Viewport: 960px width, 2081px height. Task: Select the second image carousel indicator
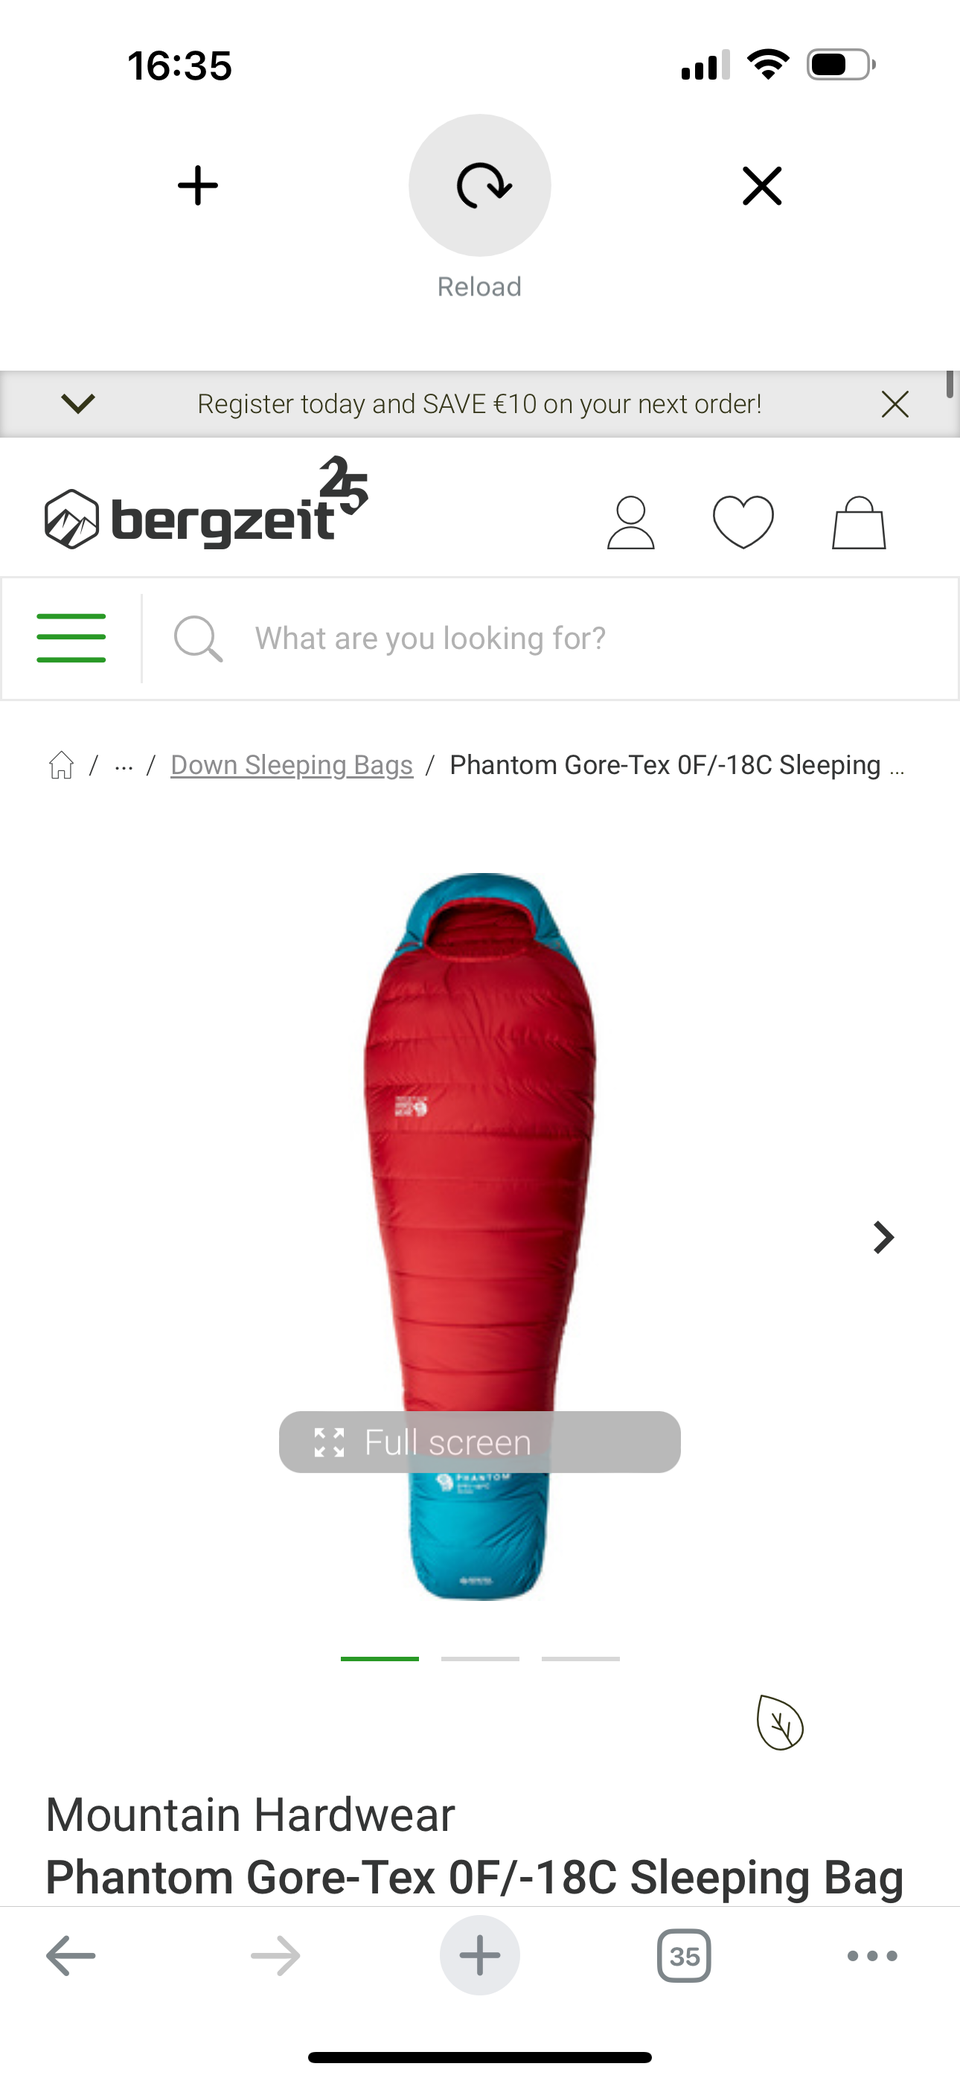480,1658
